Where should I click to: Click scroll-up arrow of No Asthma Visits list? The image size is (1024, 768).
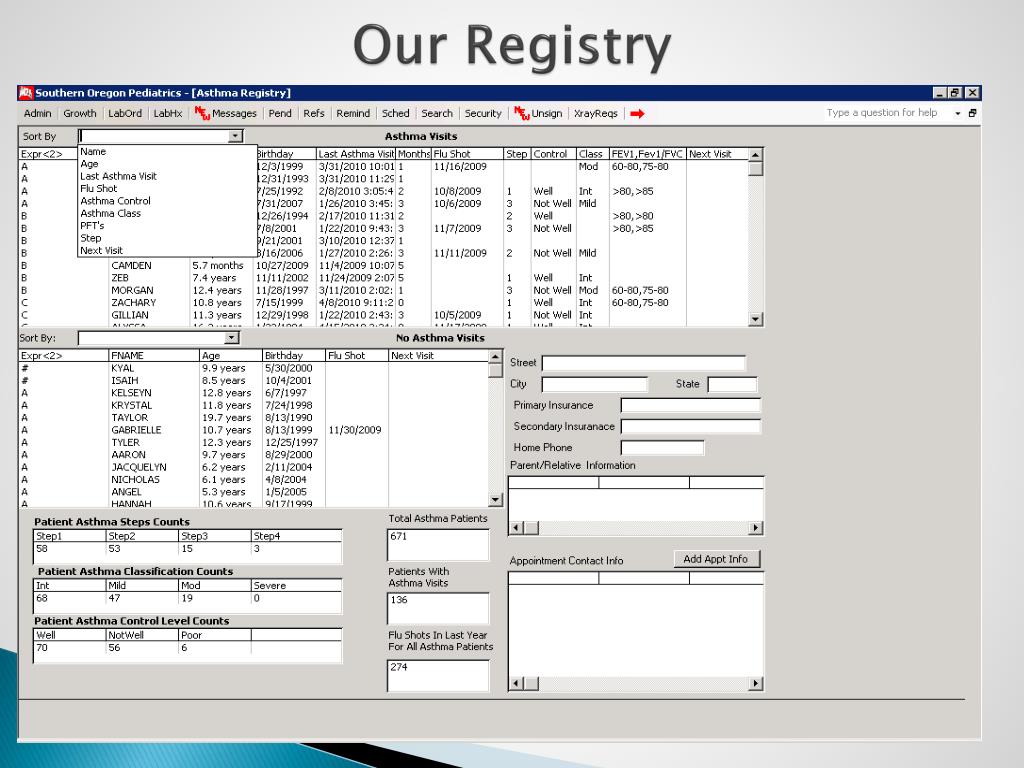(495, 356)
